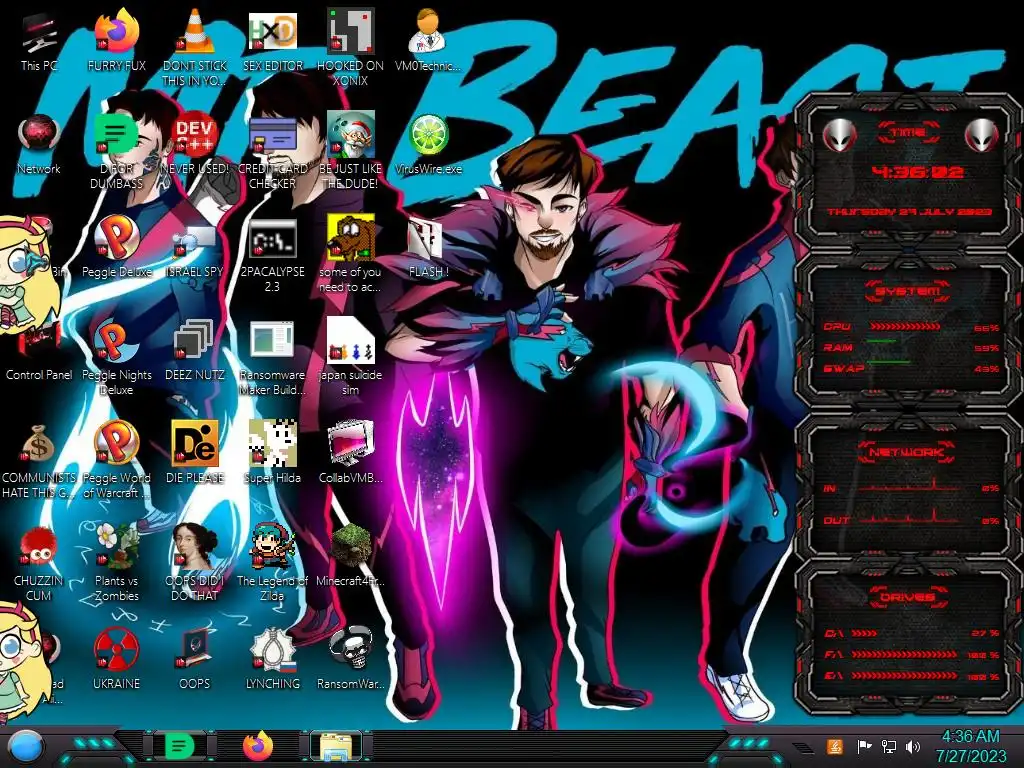1024x768 pixels.
Task: Open the LYNCHING shortcut
Action: pyautogui.click(x=272, y=658)
